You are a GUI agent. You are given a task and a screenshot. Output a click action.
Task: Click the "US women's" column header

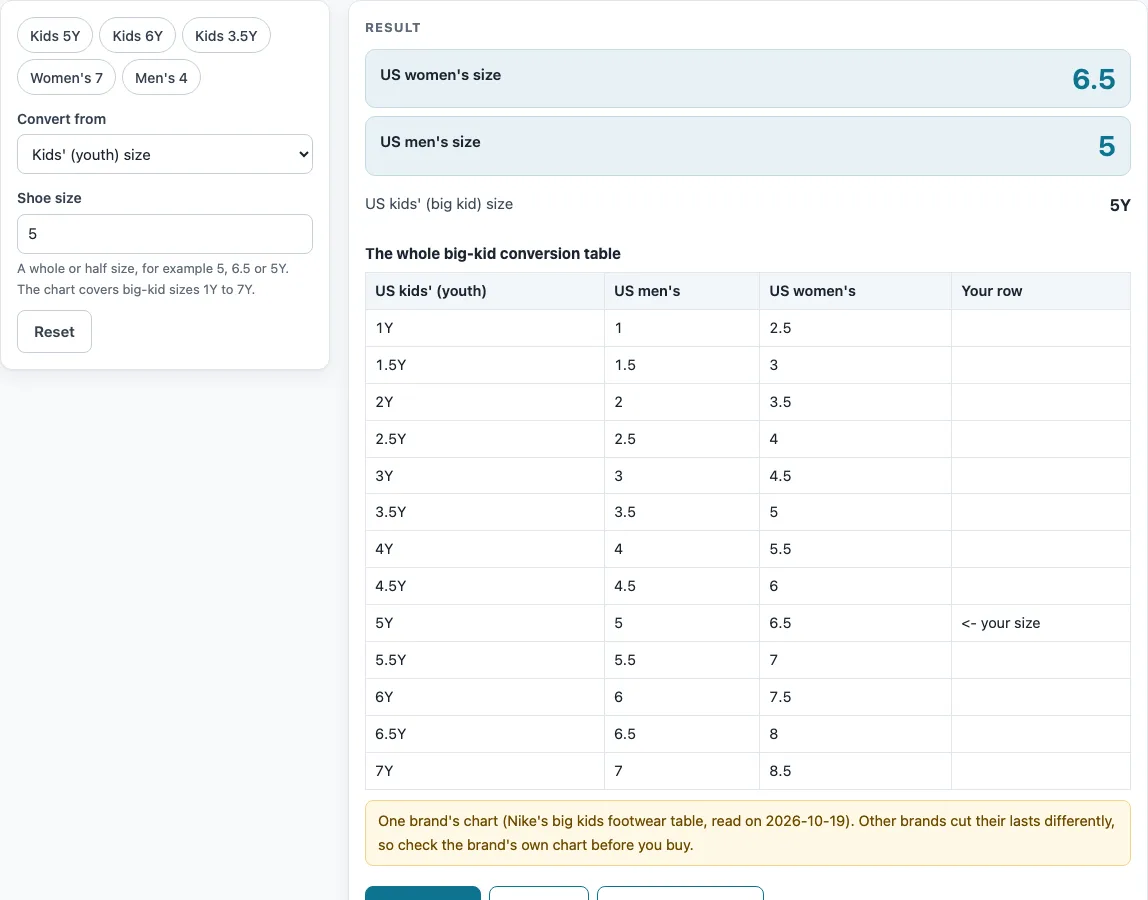(x=855, y=291)
